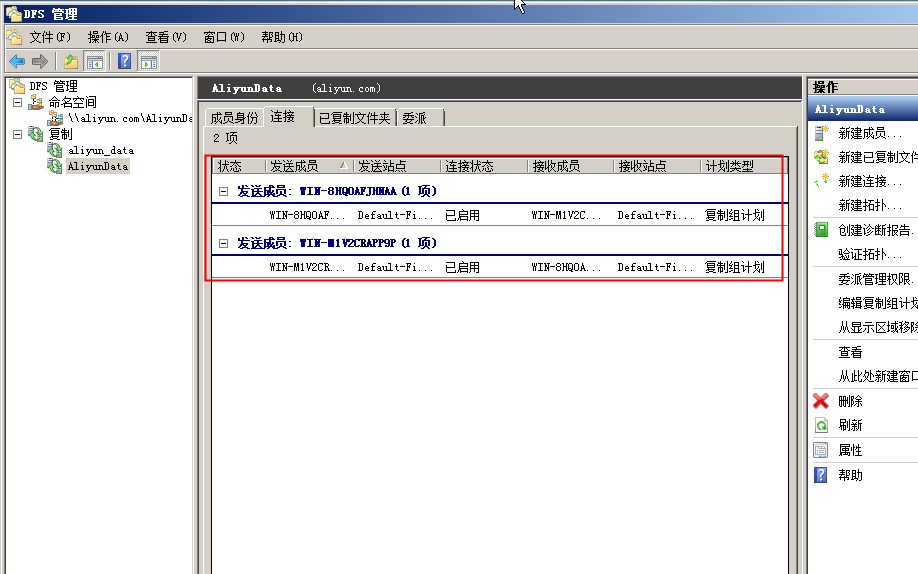Click the red X 删除 icon
Image resolution: width=918 pixels, height=574 pixels.
click(821, 401)
